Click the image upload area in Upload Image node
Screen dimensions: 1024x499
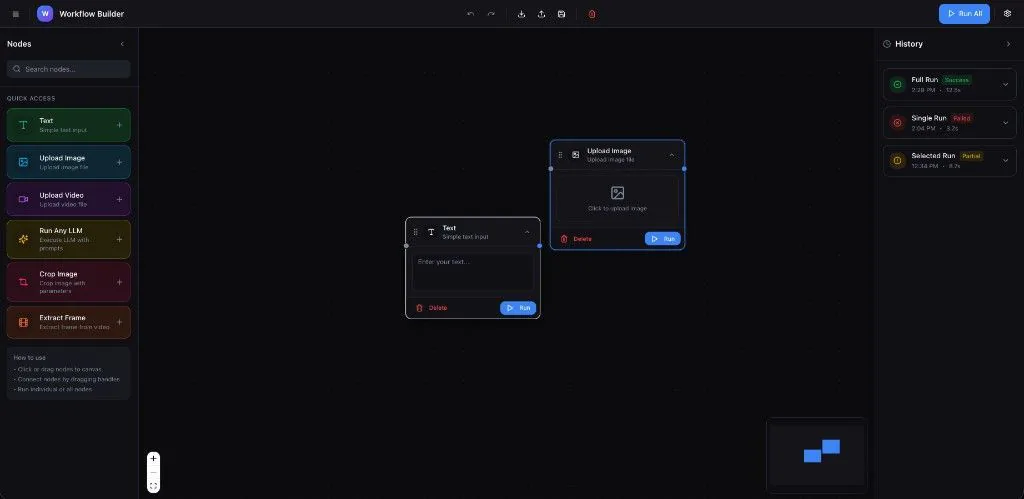pyautogui.click(x=617, y=199)
